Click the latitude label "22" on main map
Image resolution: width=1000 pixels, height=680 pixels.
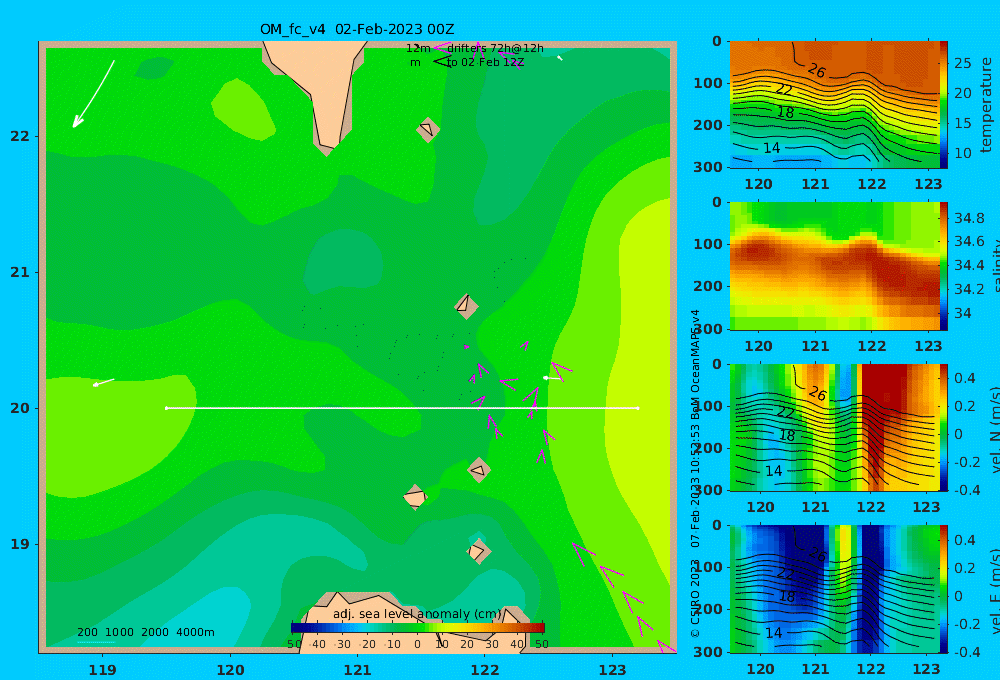pos(19,136)
